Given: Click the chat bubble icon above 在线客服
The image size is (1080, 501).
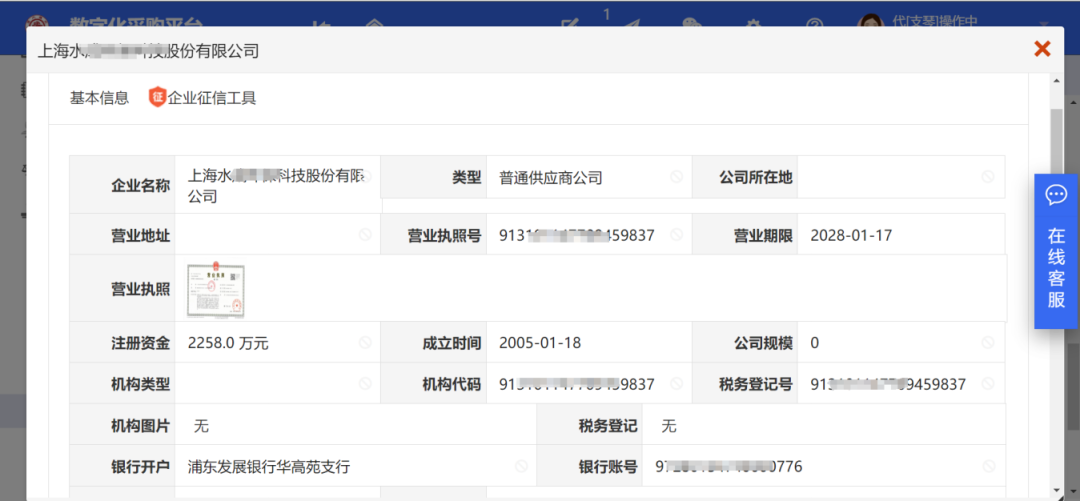Looking at the screenshot, I should point(1056,194).
